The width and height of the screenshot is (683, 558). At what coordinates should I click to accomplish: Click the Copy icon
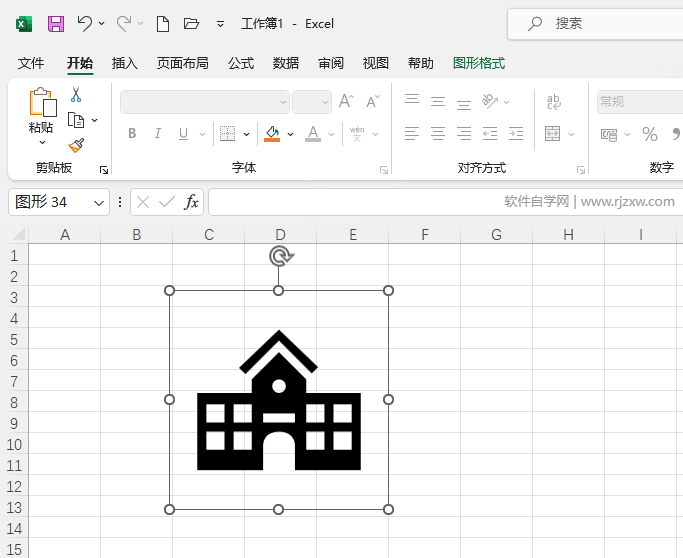click(x=76, y=120)
